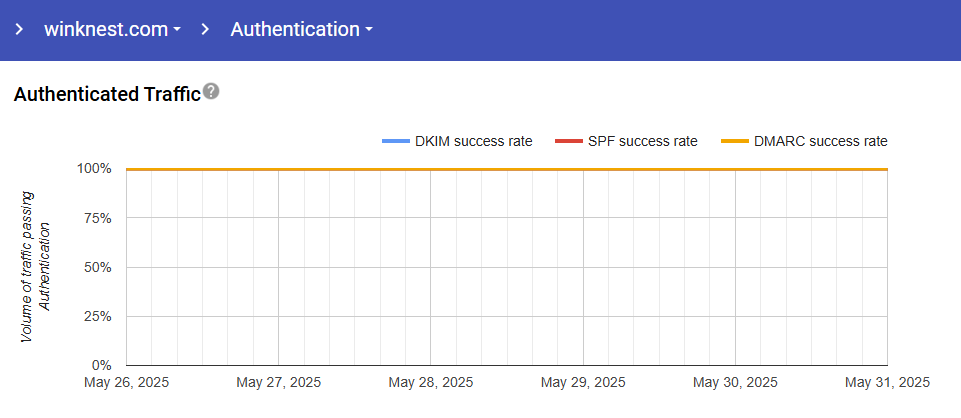This screenshot has height=418, width=961.
Task: Click the 100% y-axis label
Action: (x=94, y=169)
